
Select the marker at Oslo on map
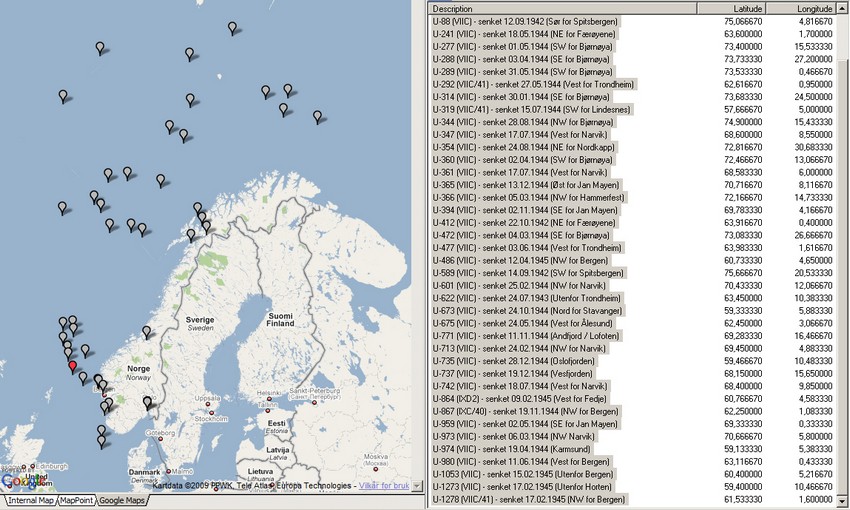point(147,403)
